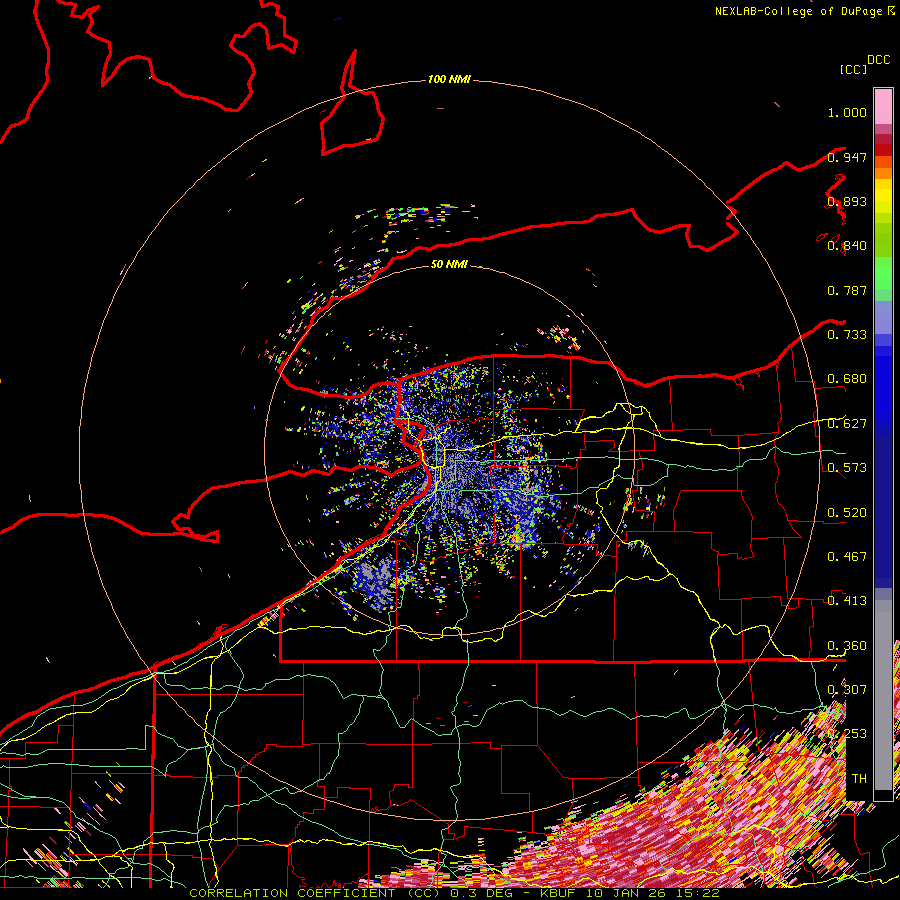Pick the bright green band on the color bar
900x900 pixels.
coord(883,273)
